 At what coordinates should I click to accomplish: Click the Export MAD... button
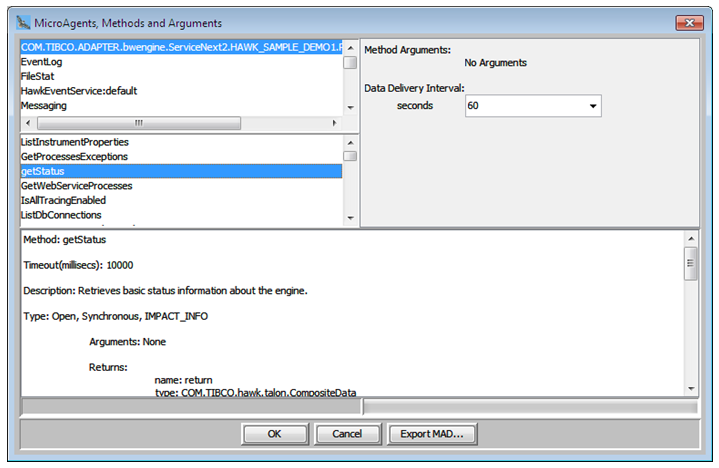[432, 434]
